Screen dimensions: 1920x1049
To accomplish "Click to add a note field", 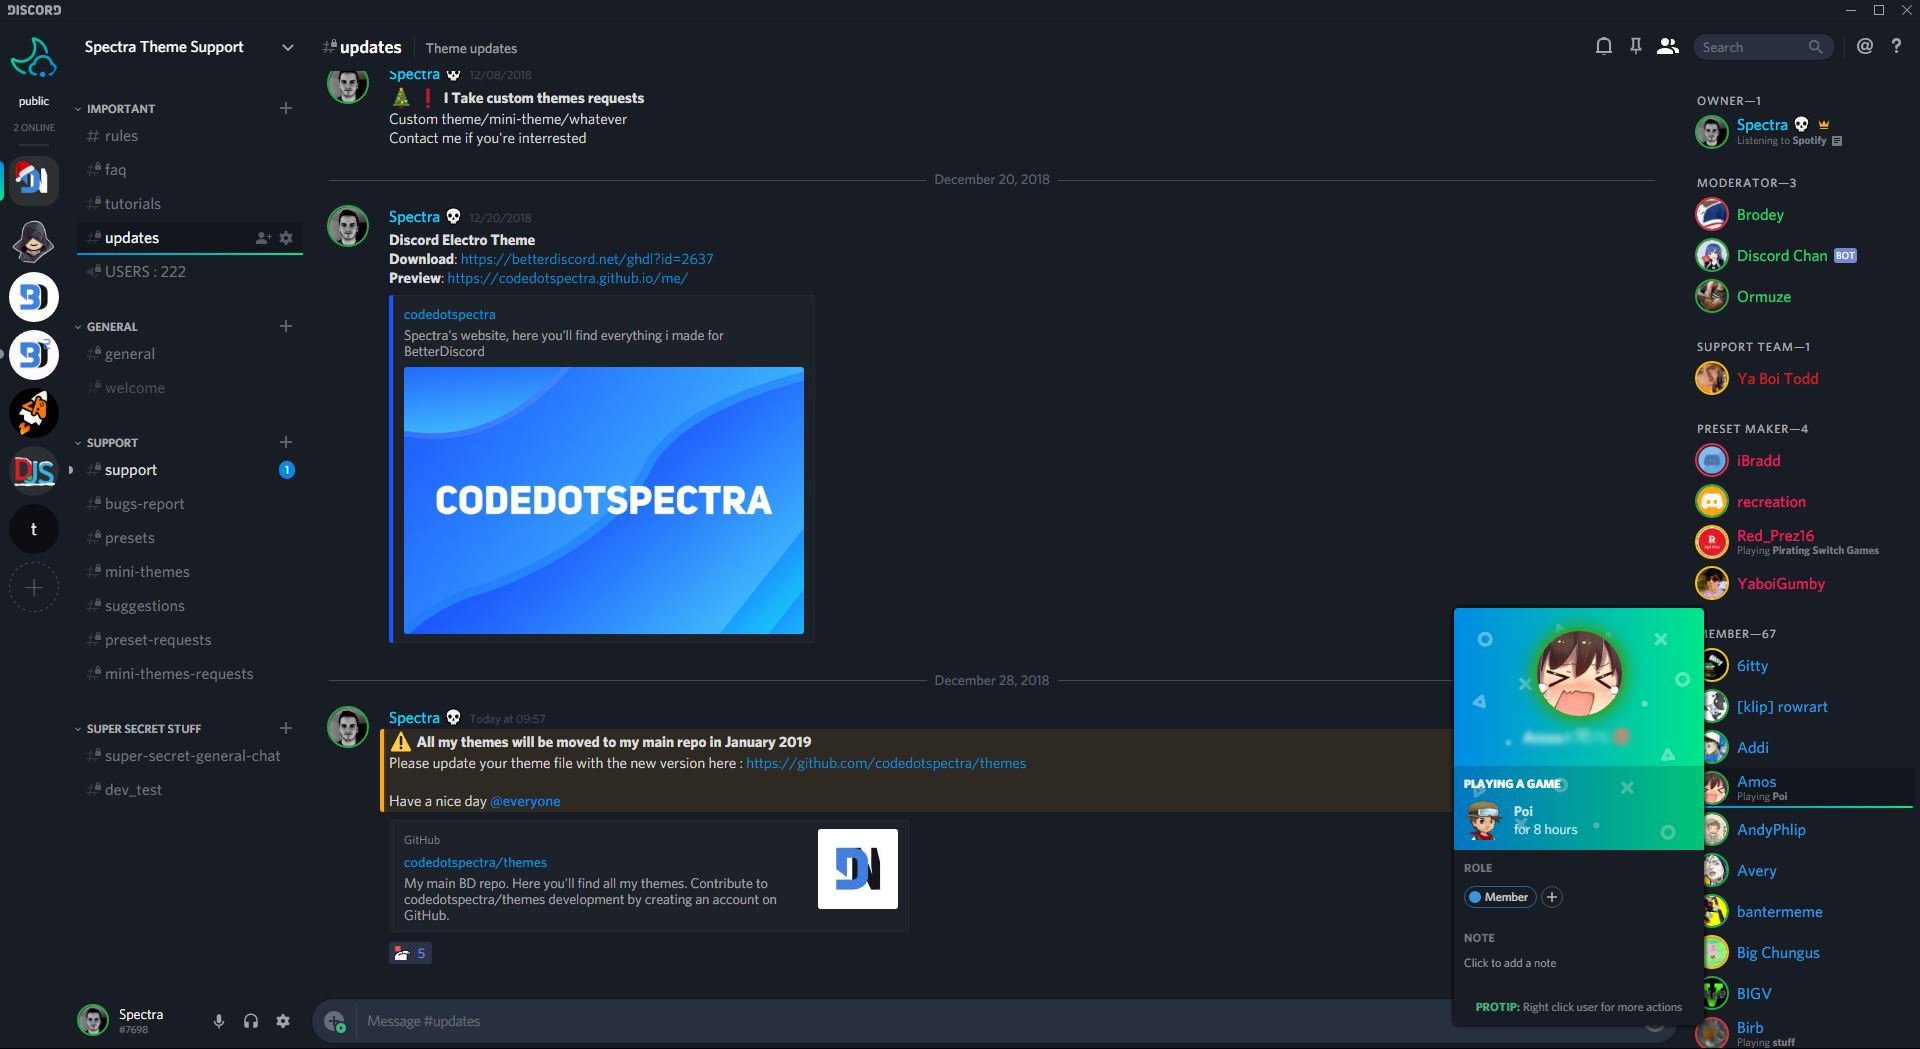I will 1510,963.
